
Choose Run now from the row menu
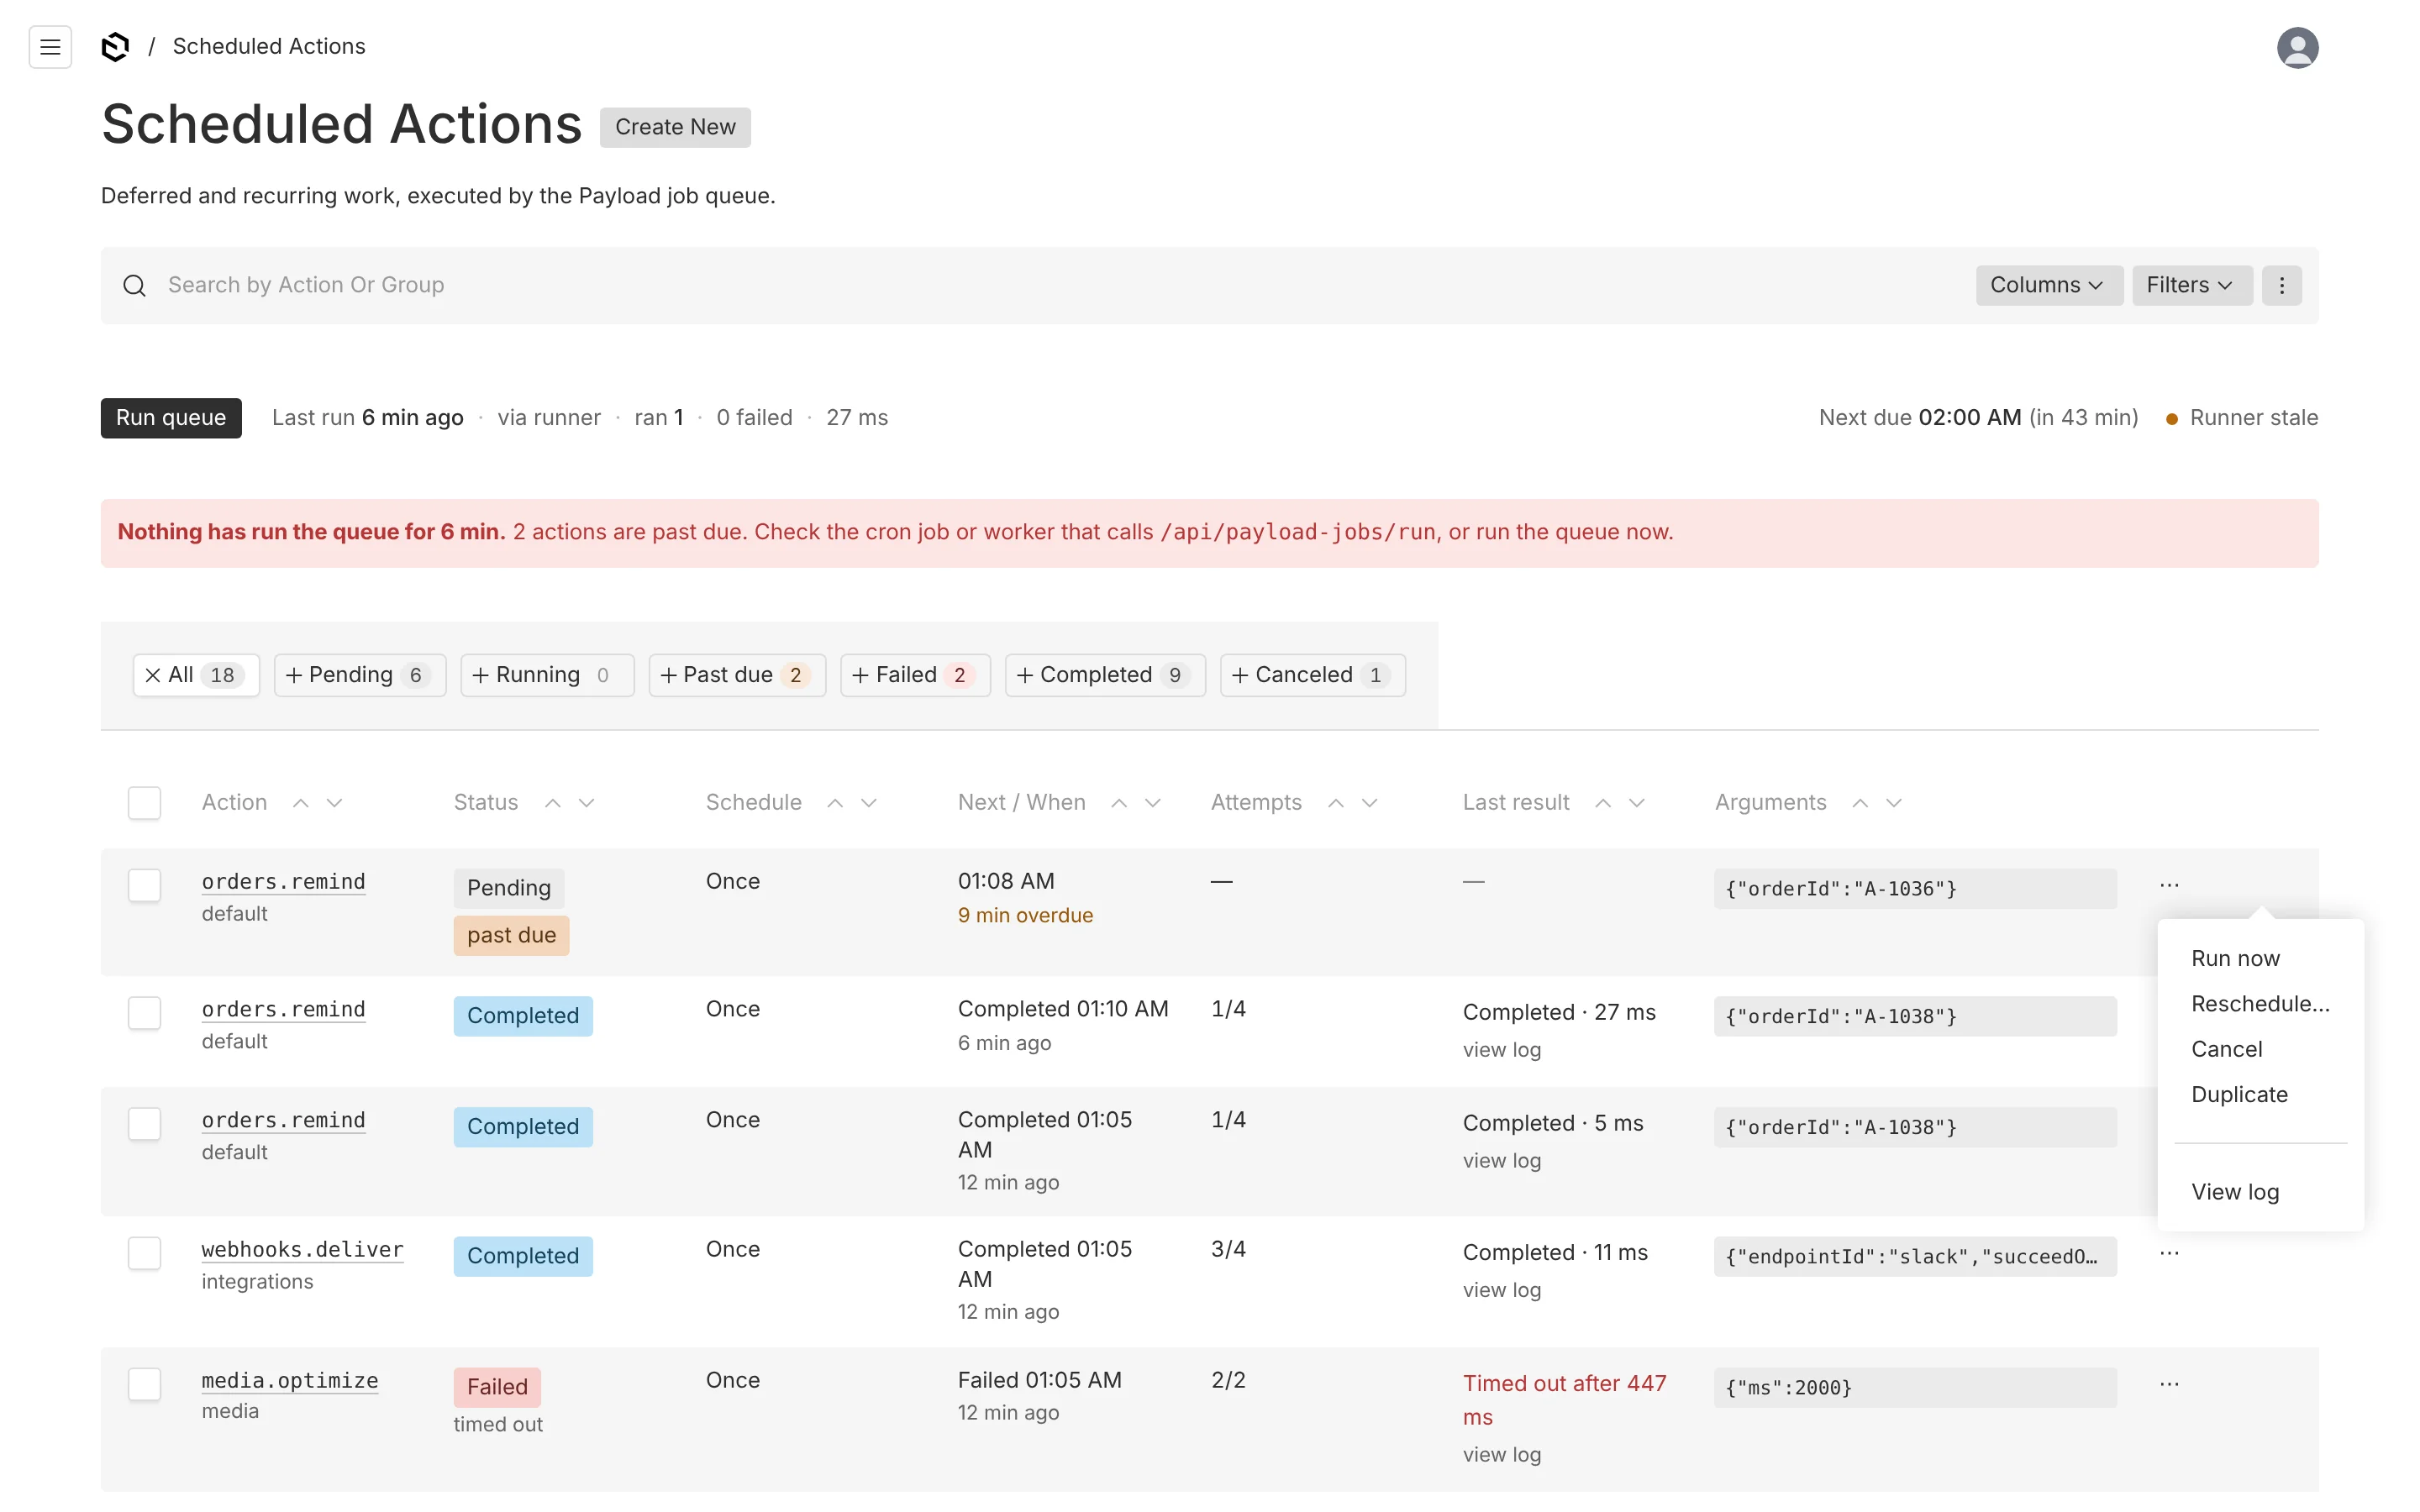click(x=2235, y=959)
